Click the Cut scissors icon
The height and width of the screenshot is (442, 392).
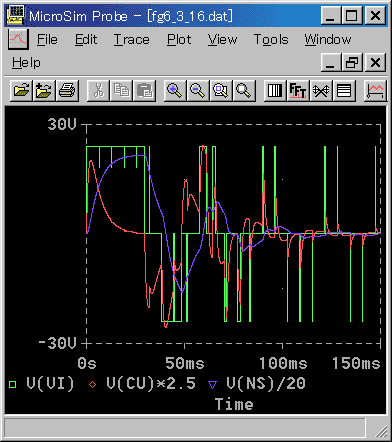(x=98, y=90)
